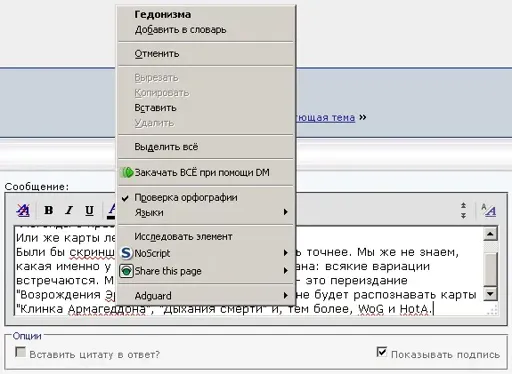This screenshot has height=374, width=512.
Task: Click "Отменить" in the context menu
Action: pos(206,54)
